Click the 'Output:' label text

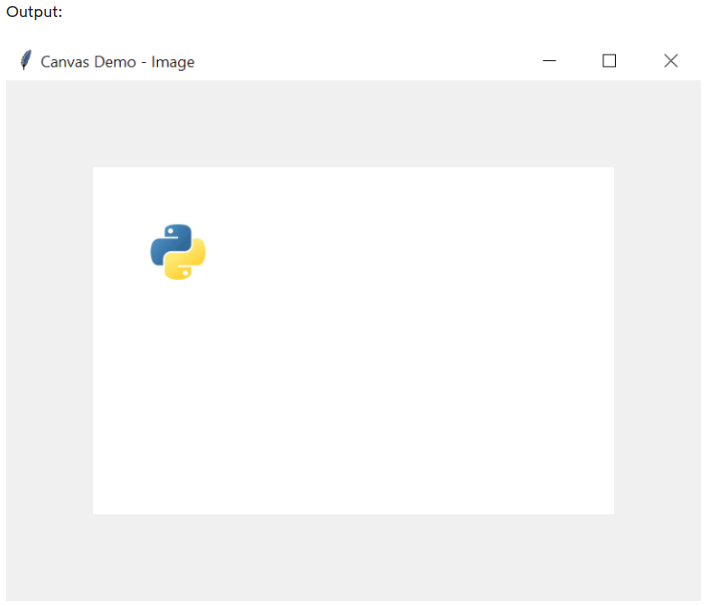34,12
